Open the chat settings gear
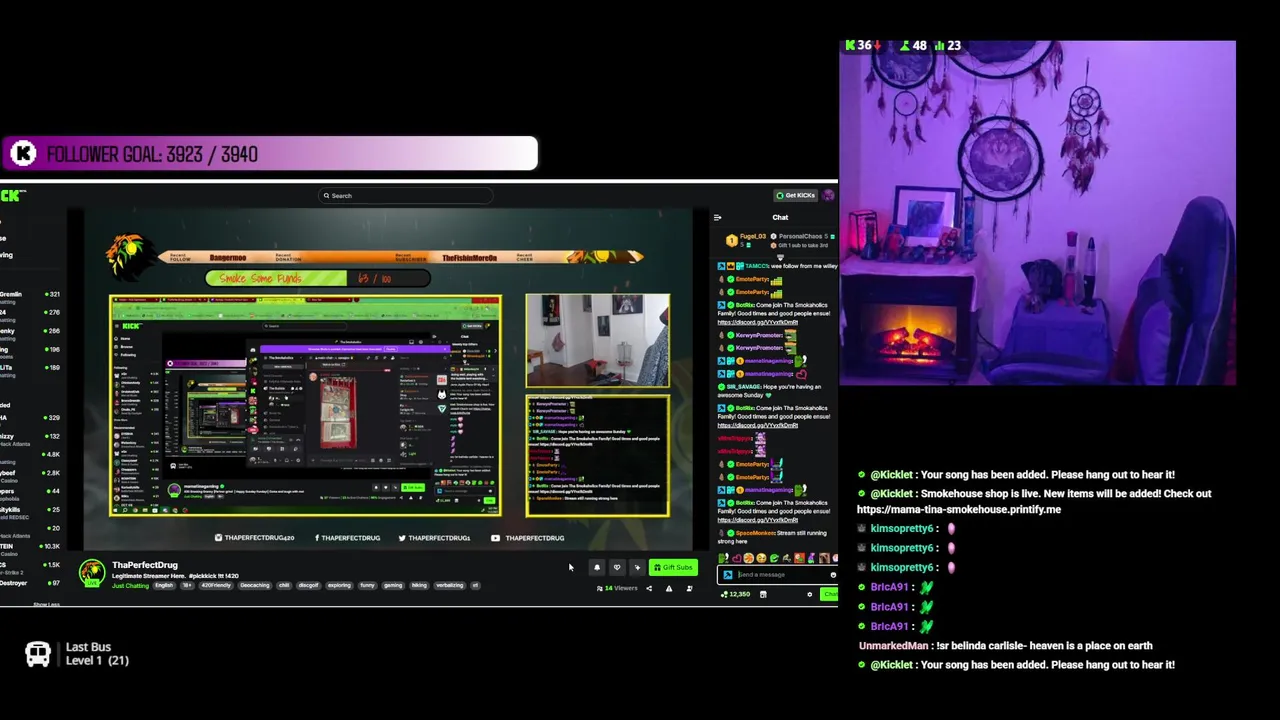The height and width of the screenshot is (720, 1280). (810, 594)
